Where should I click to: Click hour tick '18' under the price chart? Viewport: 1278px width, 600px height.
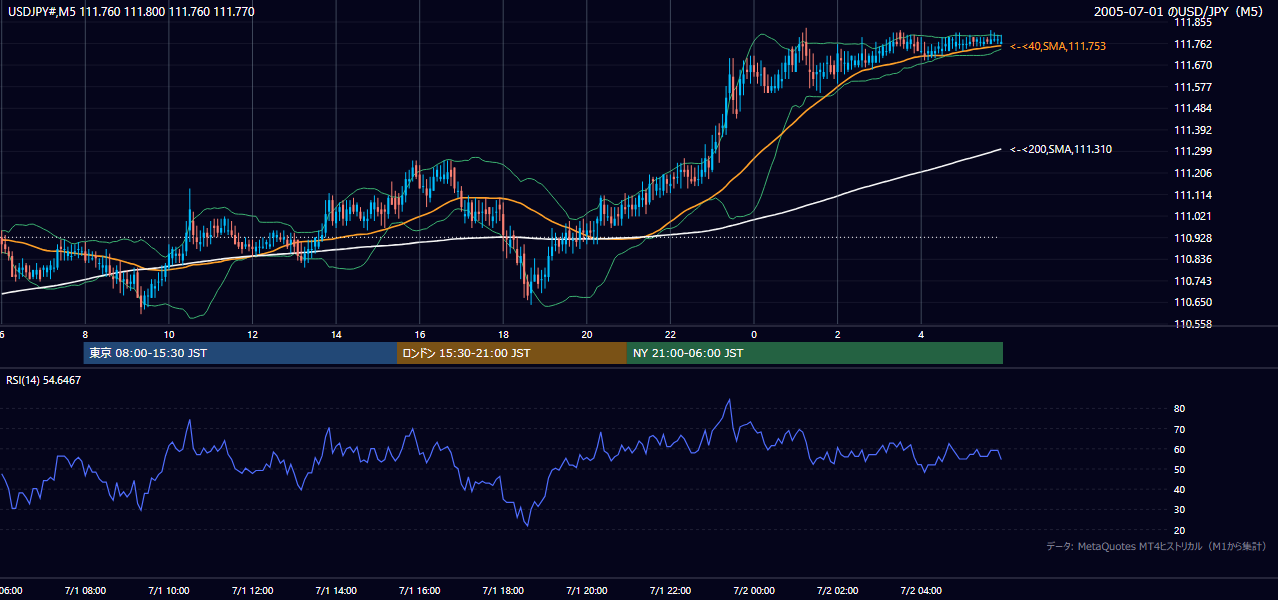pos(503,335)
